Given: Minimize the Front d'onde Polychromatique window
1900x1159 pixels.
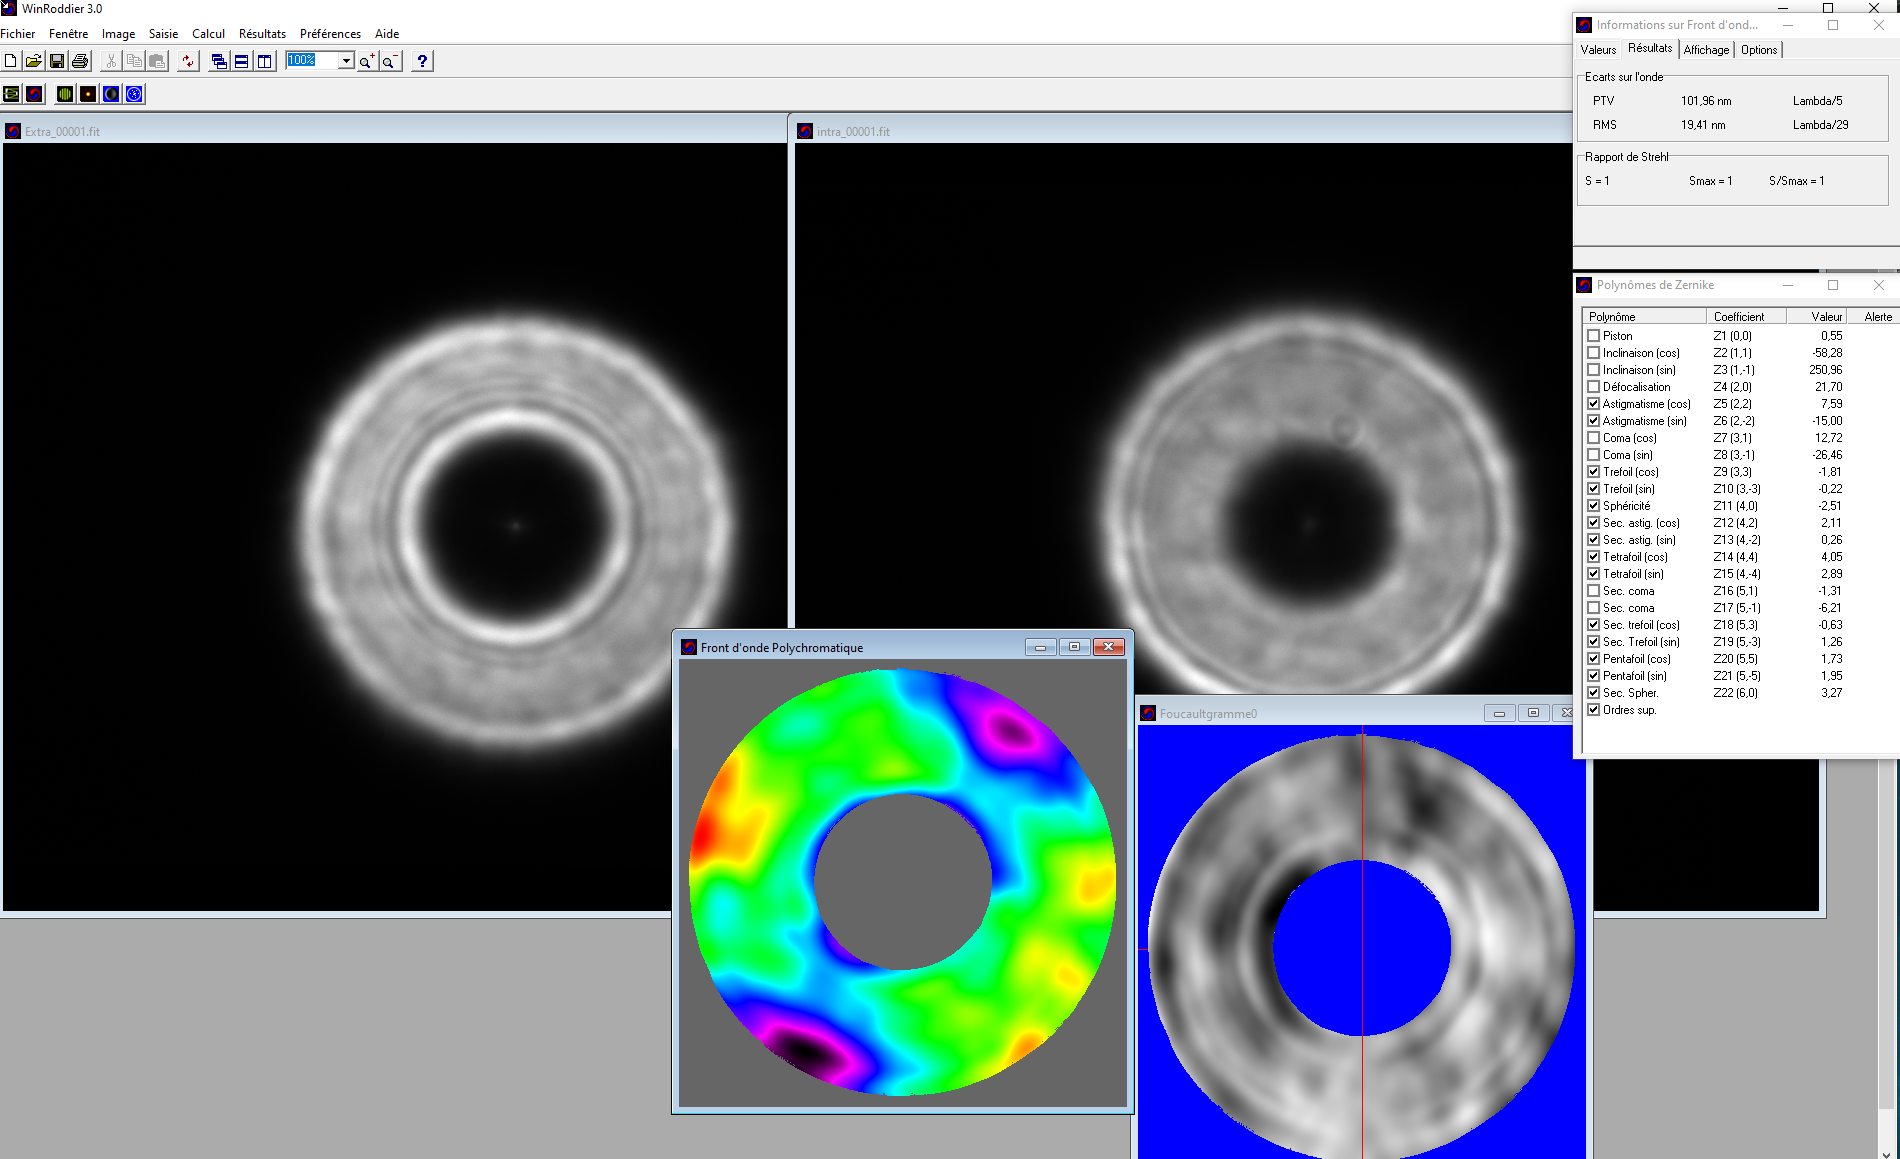Looking at the screenshot, I should pyautogui.click(x=1040, y=647).
